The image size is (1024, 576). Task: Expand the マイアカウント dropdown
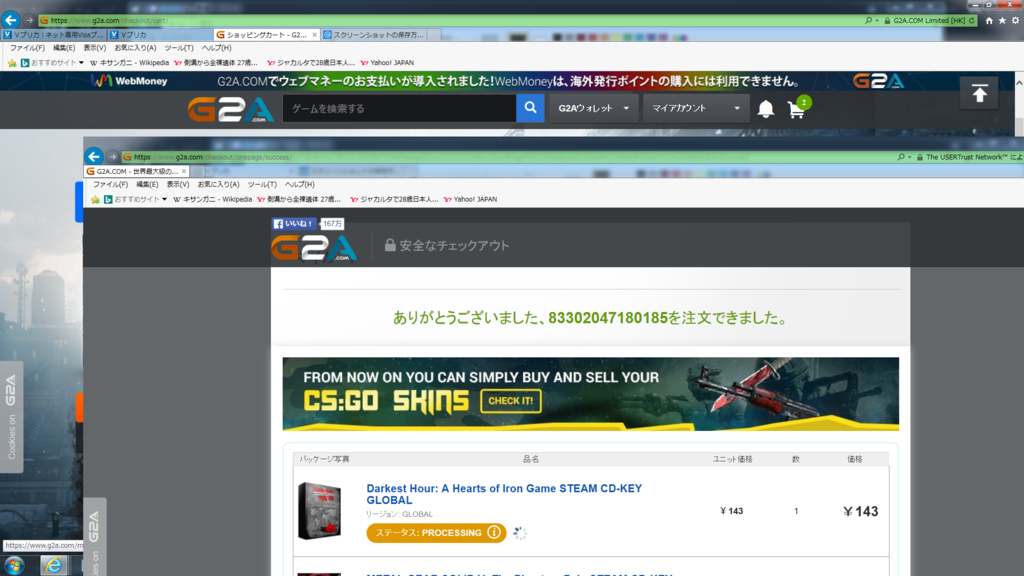(696, 108)
